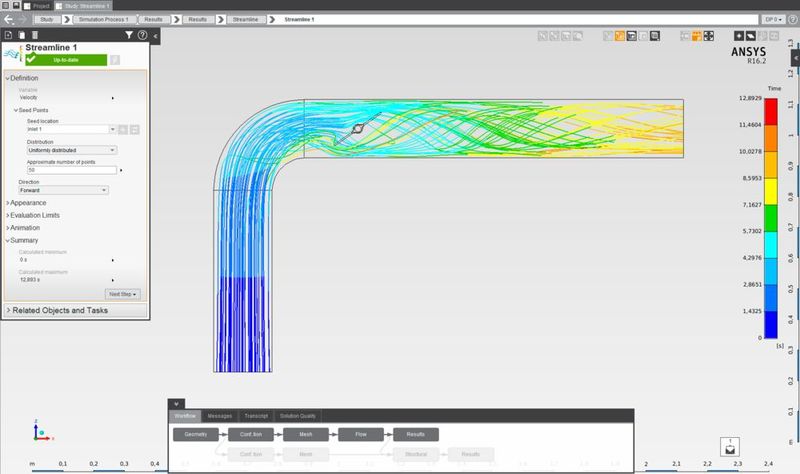Open the panel help question mark icon

coord(142,35)
